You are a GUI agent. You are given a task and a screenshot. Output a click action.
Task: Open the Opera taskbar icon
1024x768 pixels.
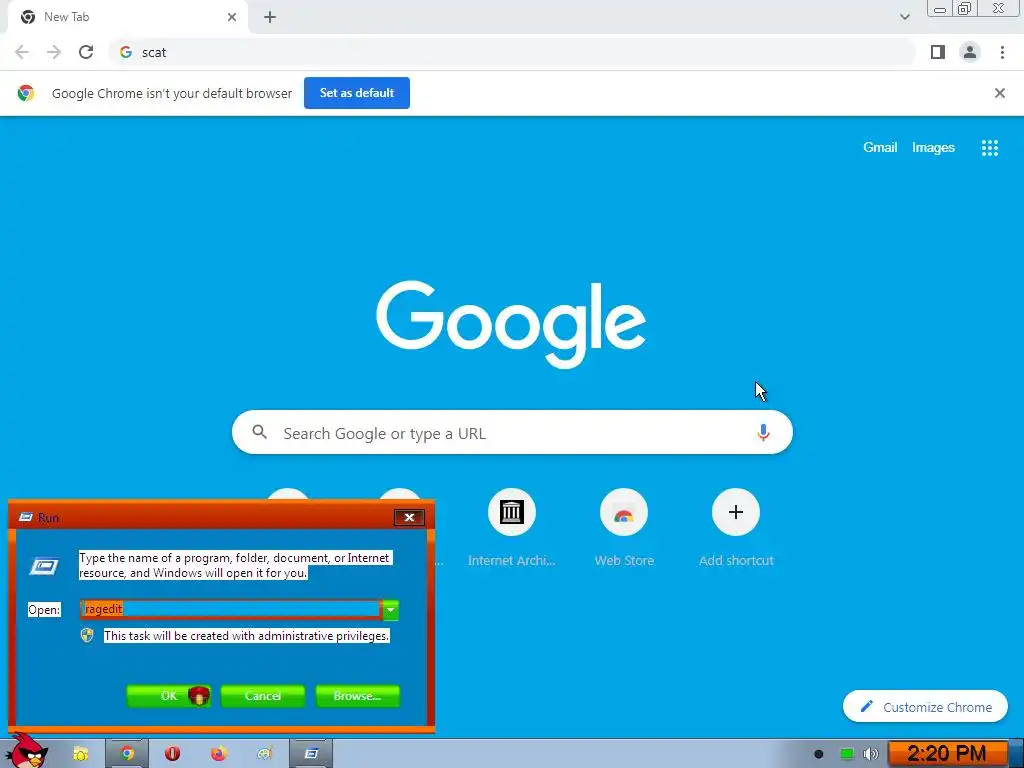click(x=172, y=754)
